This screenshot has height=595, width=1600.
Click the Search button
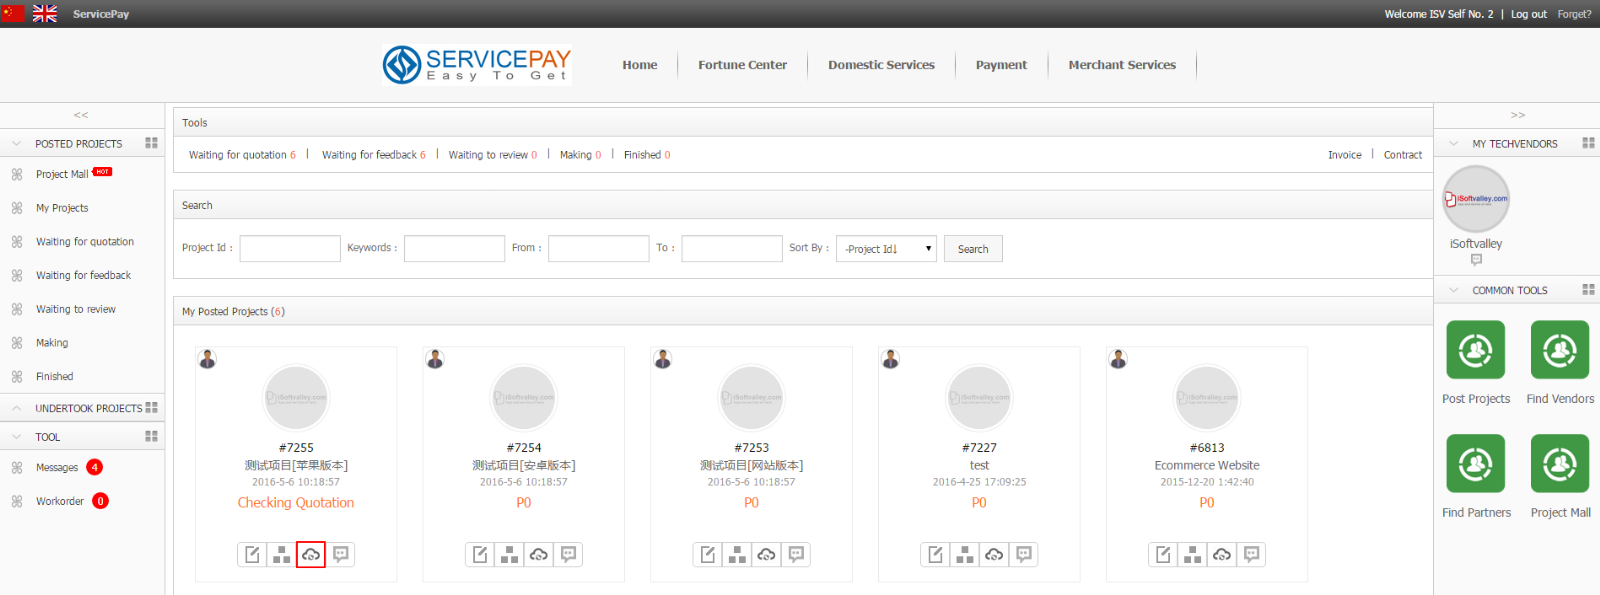[973, 249]
